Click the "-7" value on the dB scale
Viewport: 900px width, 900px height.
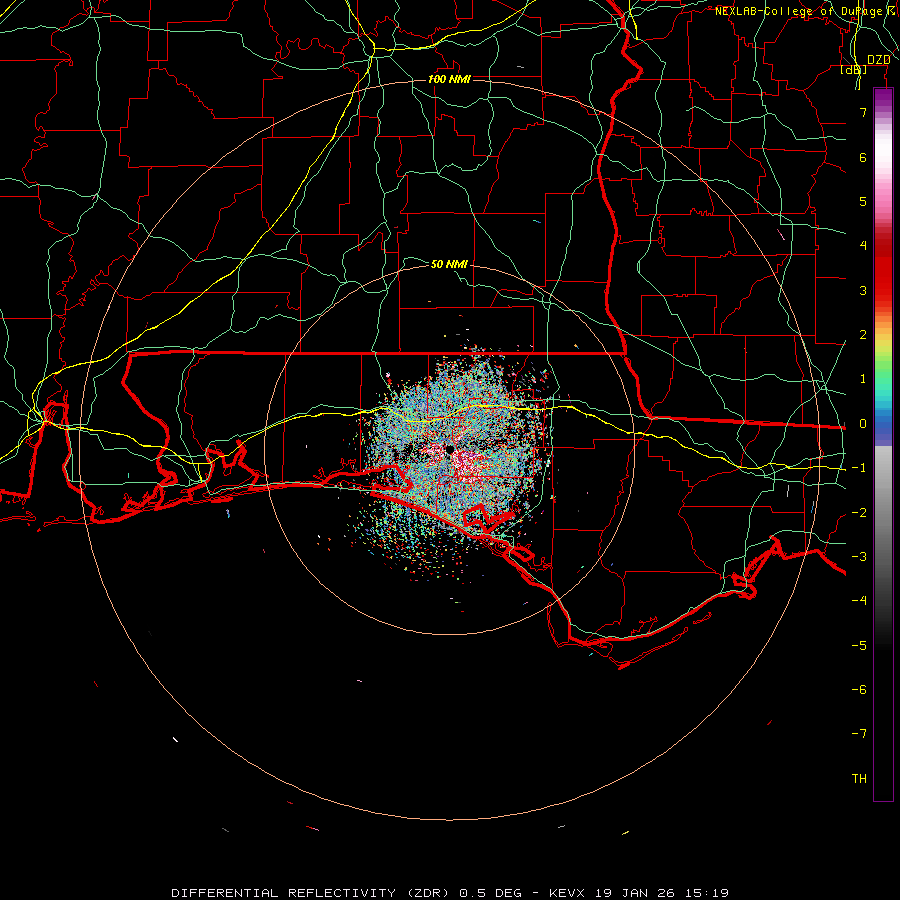[x=859, y=734]
